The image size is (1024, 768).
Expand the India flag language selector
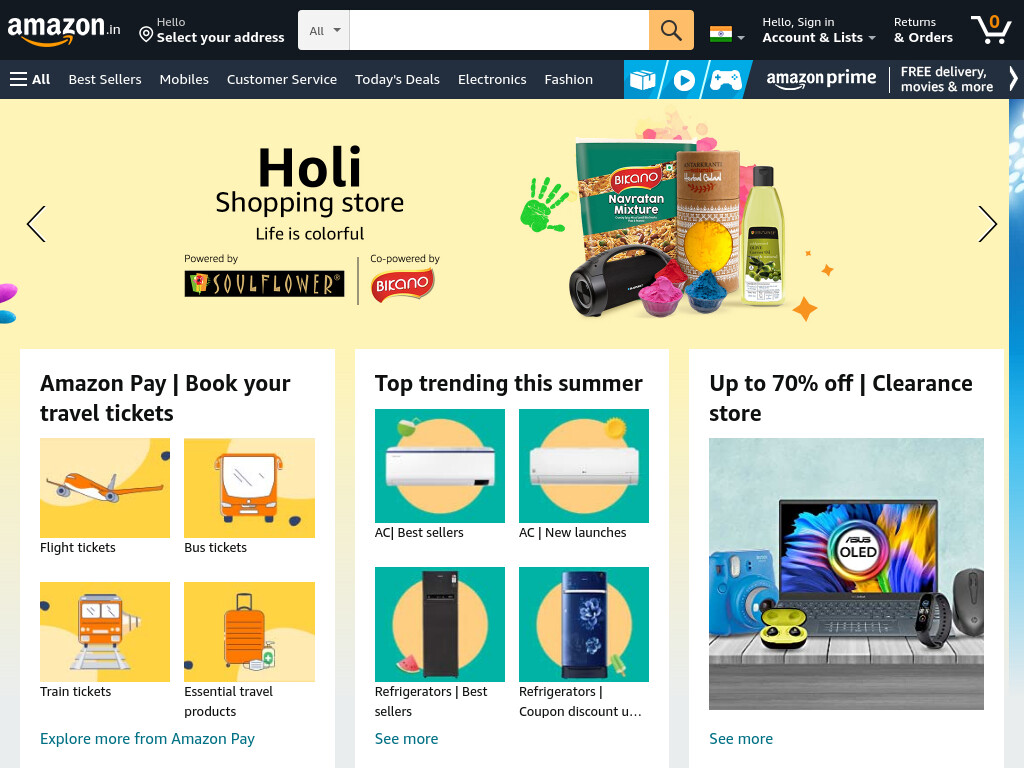point(728,34)
